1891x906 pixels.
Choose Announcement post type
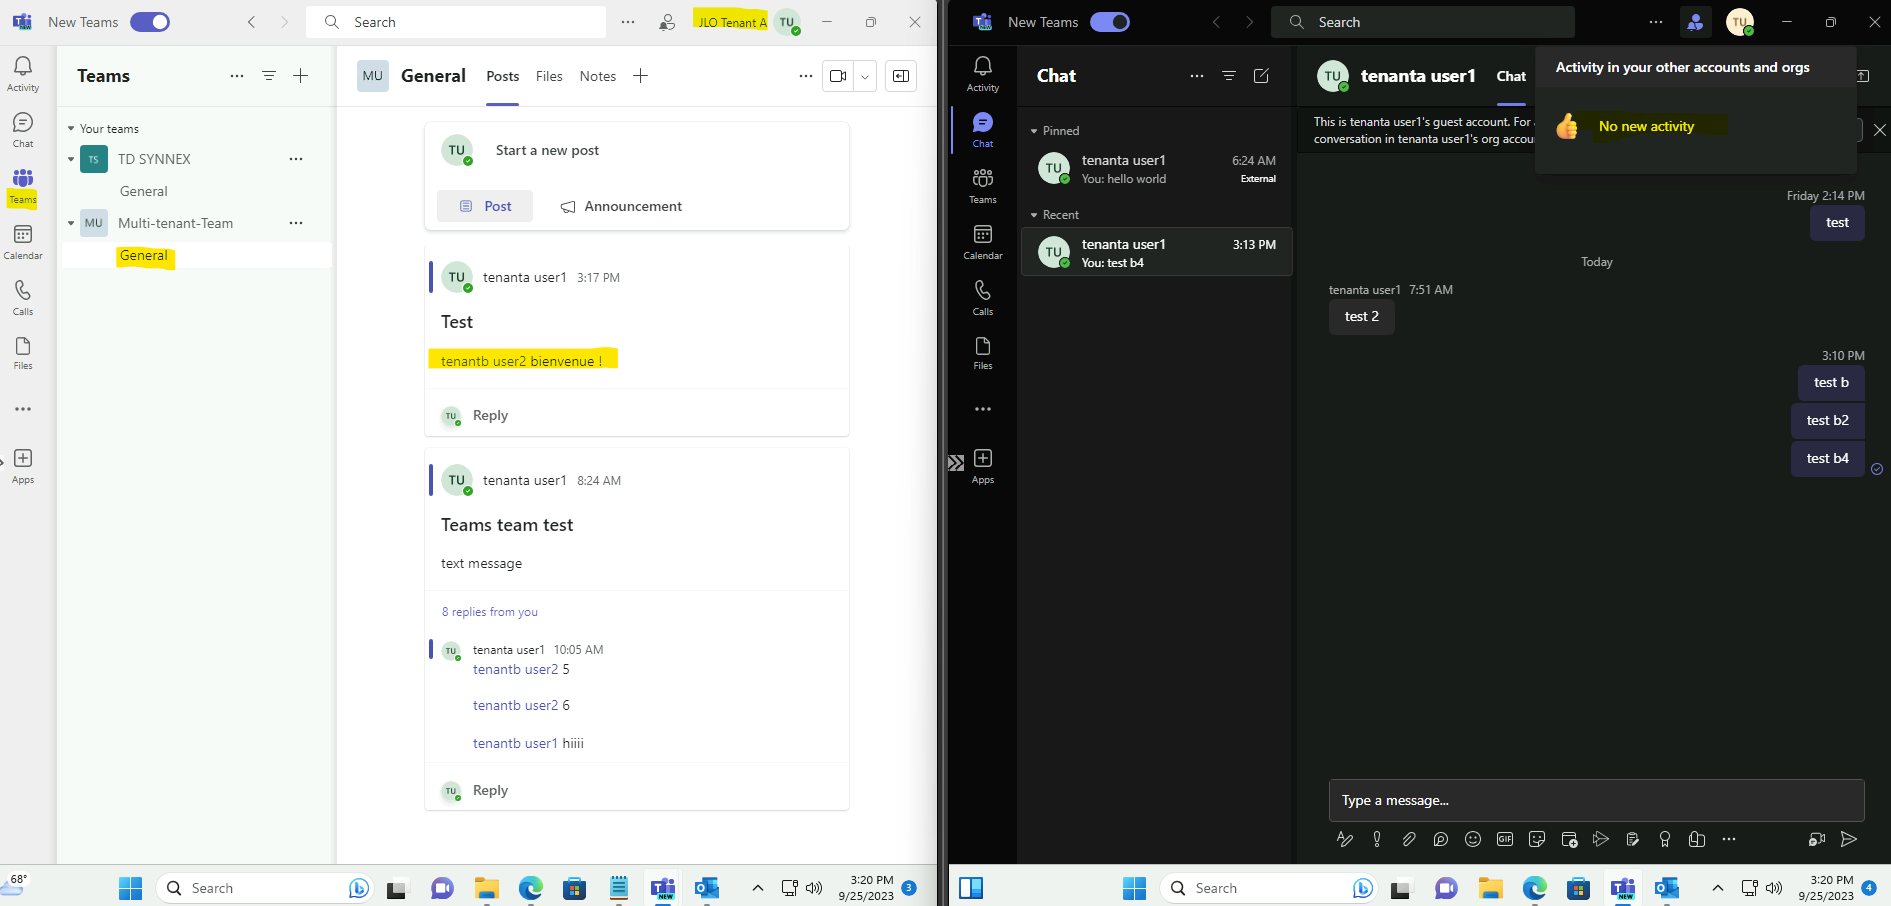click(621, 206)
